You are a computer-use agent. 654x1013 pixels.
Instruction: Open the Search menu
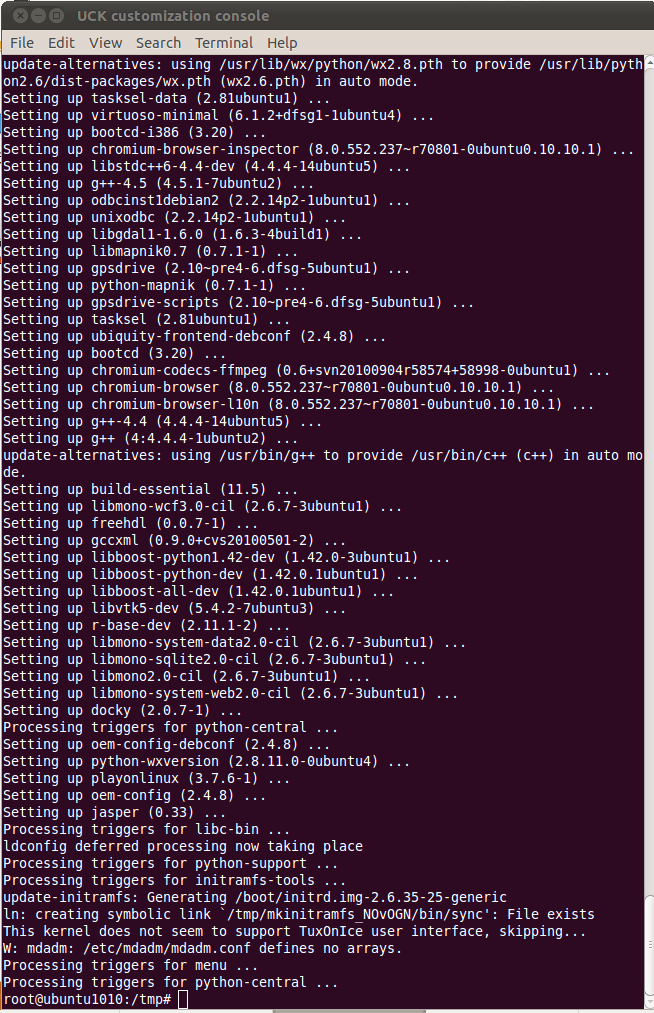[158, 43]
